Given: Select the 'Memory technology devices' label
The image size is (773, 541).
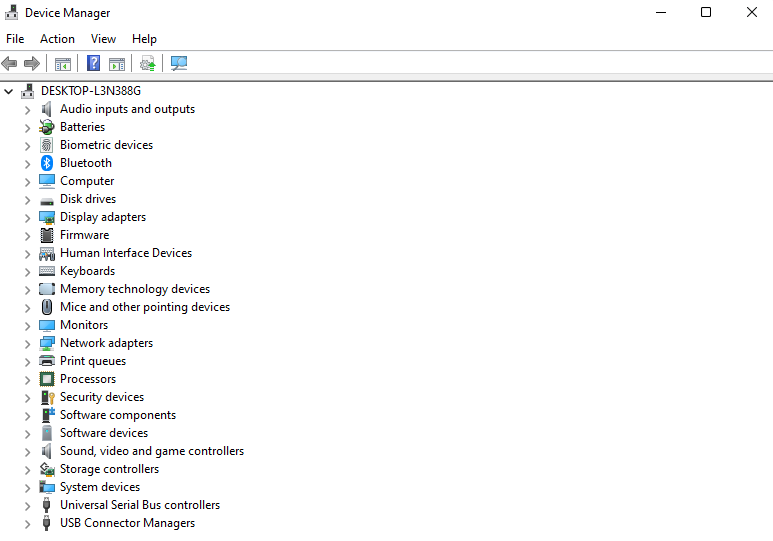Looking at the screenshot, I should [x=135, y=289].
